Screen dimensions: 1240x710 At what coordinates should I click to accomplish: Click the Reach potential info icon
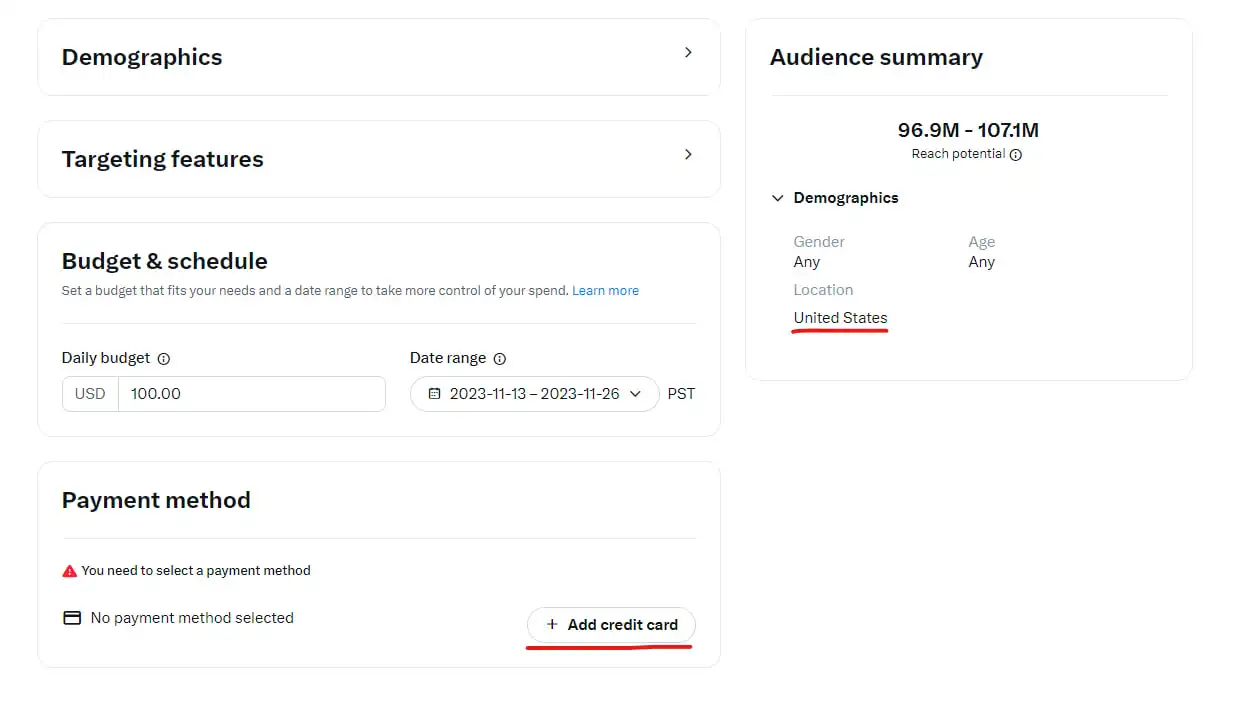click(1016, 155)
